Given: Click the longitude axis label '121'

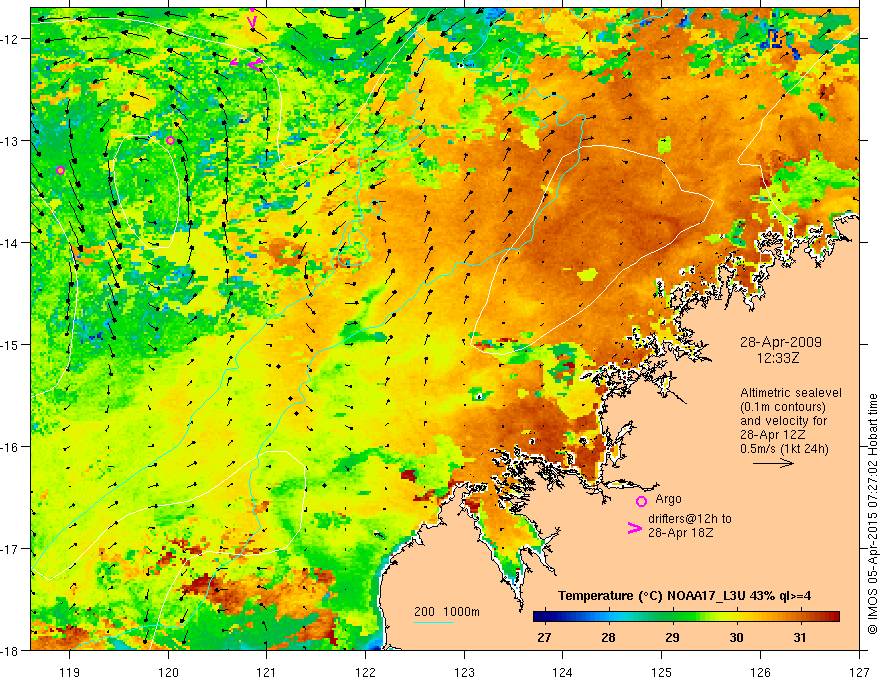Looking at the screenshot, I should pyautogui.click(x=267, y=672).
